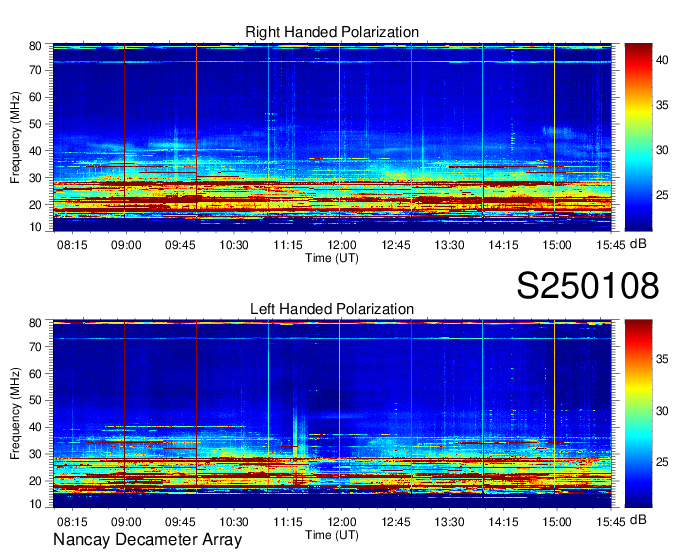Screen dimensions: 680x552
Task: Click 10 frequency tick on Right Handed plot
Action: coord(35,227)
